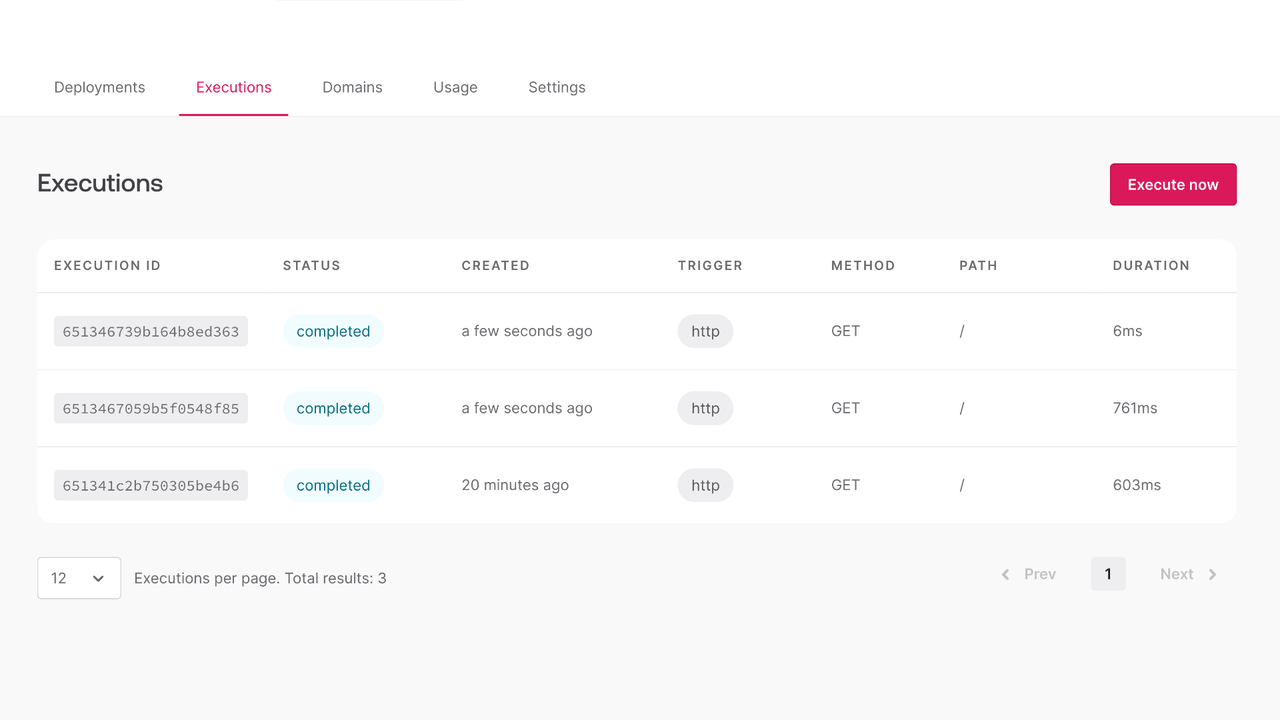Click the Execute now button
Screen dimensions: 1280x720
(1172, 185)
